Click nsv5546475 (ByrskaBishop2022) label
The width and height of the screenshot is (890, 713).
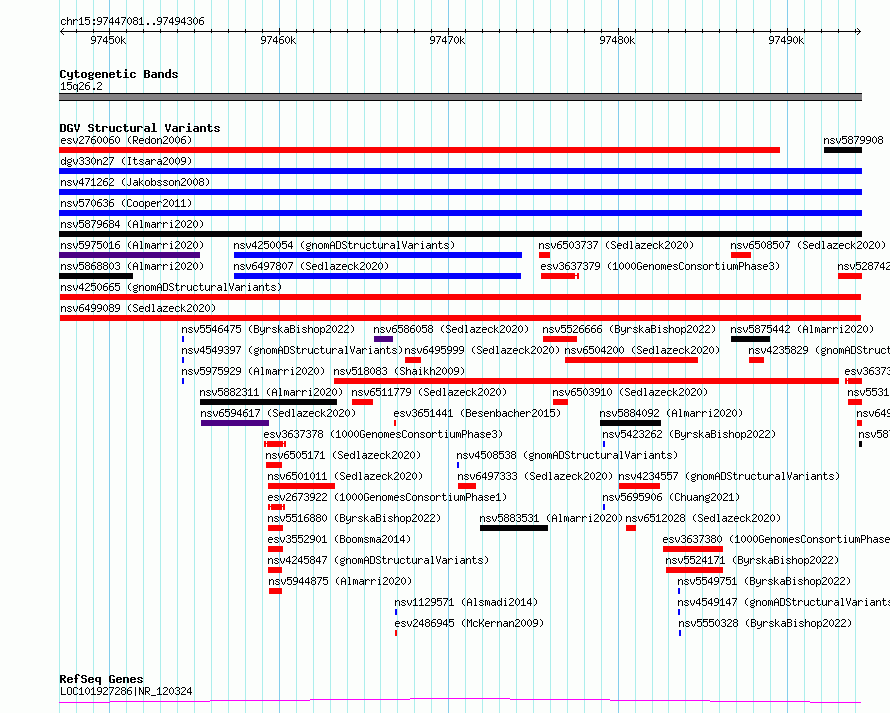click(x=268, y=329)
